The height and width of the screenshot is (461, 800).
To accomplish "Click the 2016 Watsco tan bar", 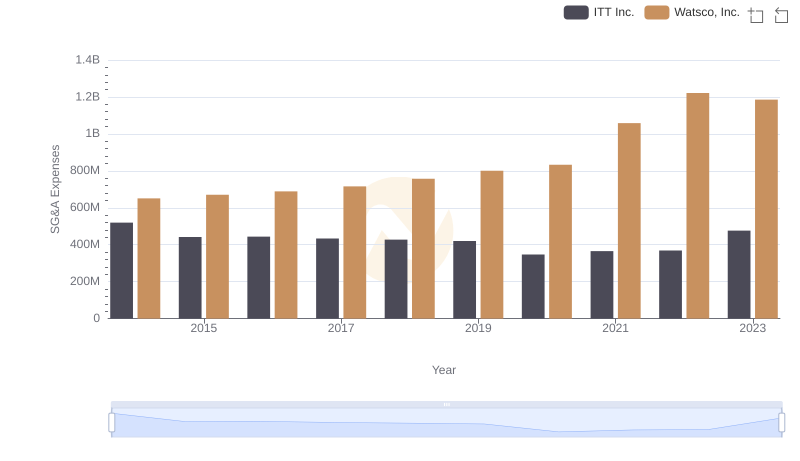I will (286, 255).
